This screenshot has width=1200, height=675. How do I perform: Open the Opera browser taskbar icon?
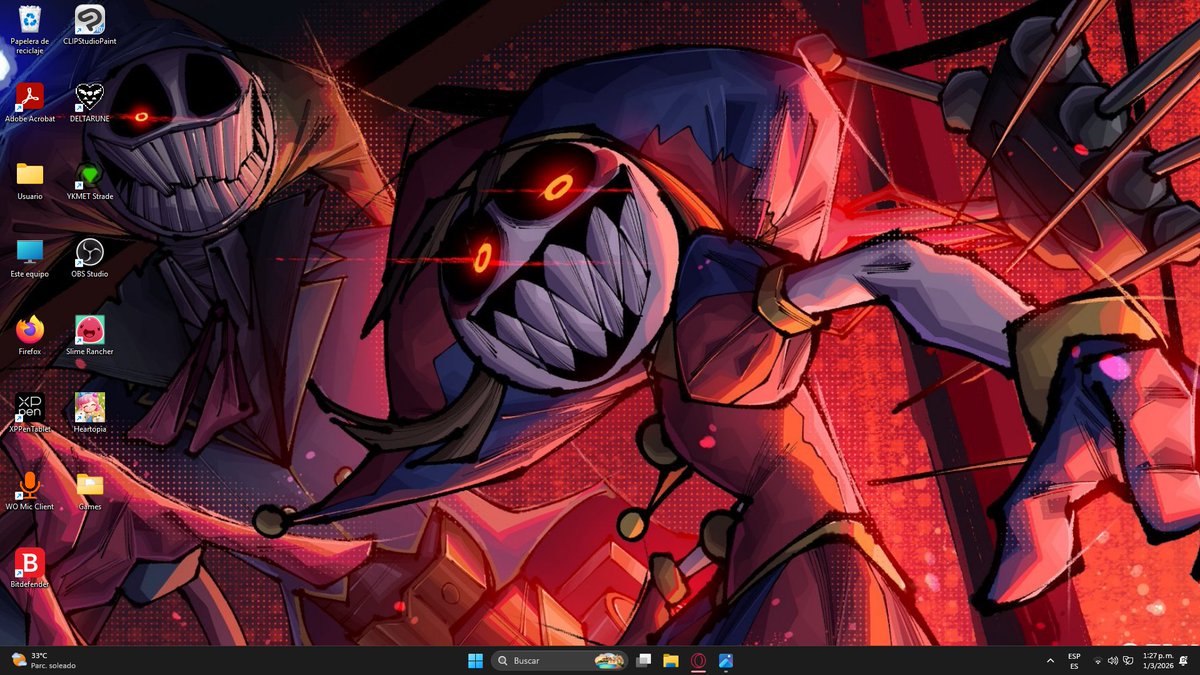(x=698, y=660)
